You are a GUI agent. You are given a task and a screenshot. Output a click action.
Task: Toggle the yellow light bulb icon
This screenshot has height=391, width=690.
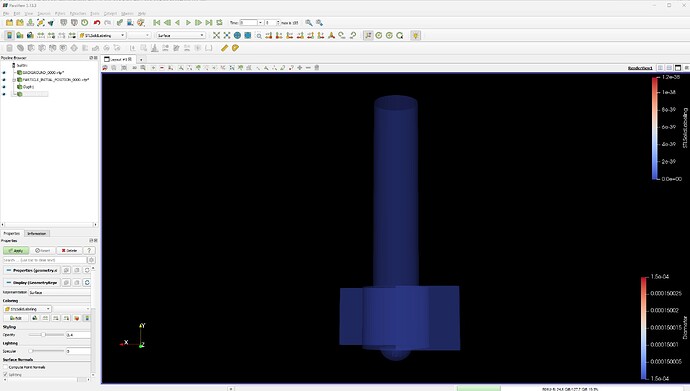416,36
